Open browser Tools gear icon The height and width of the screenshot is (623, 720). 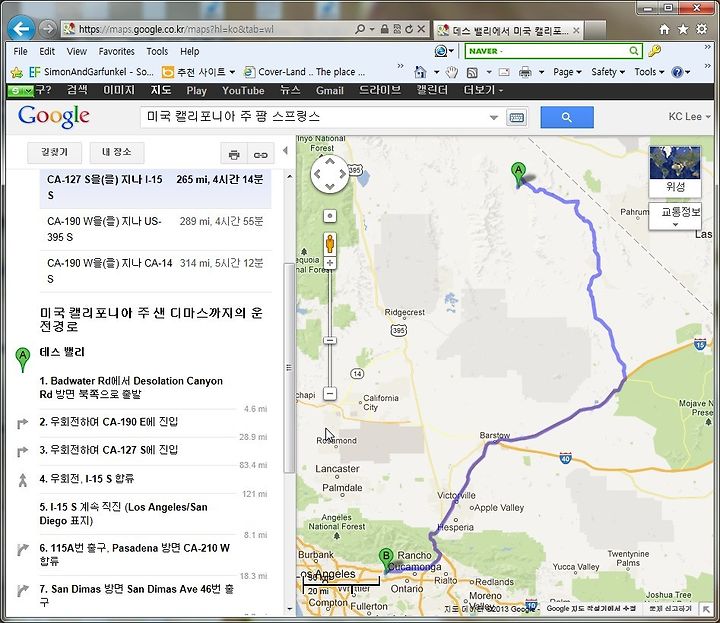[x=702, y=29]
